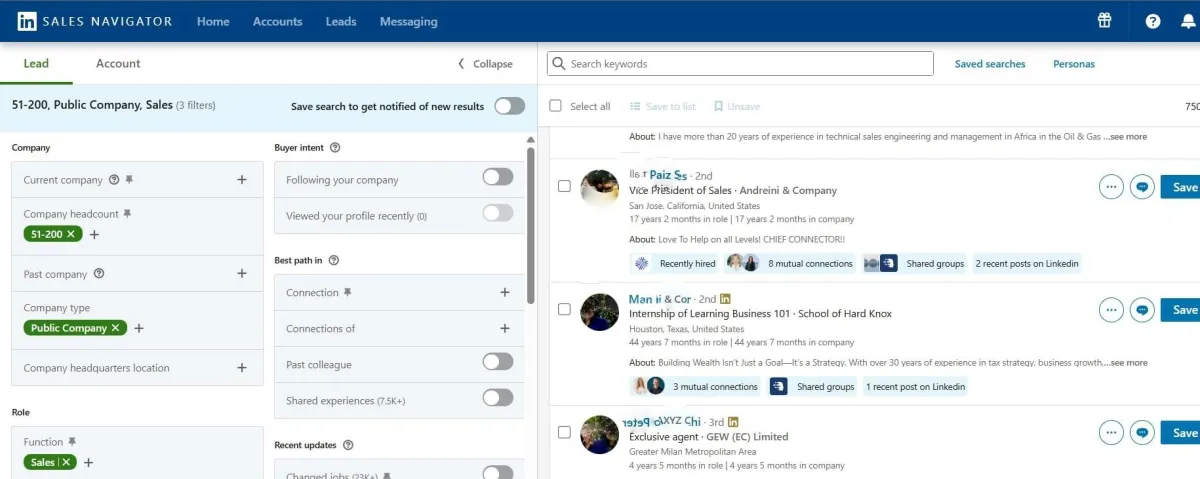1200x479 pixels.
Task: Remove the Public Company filter chip
Action: [115, 328]
